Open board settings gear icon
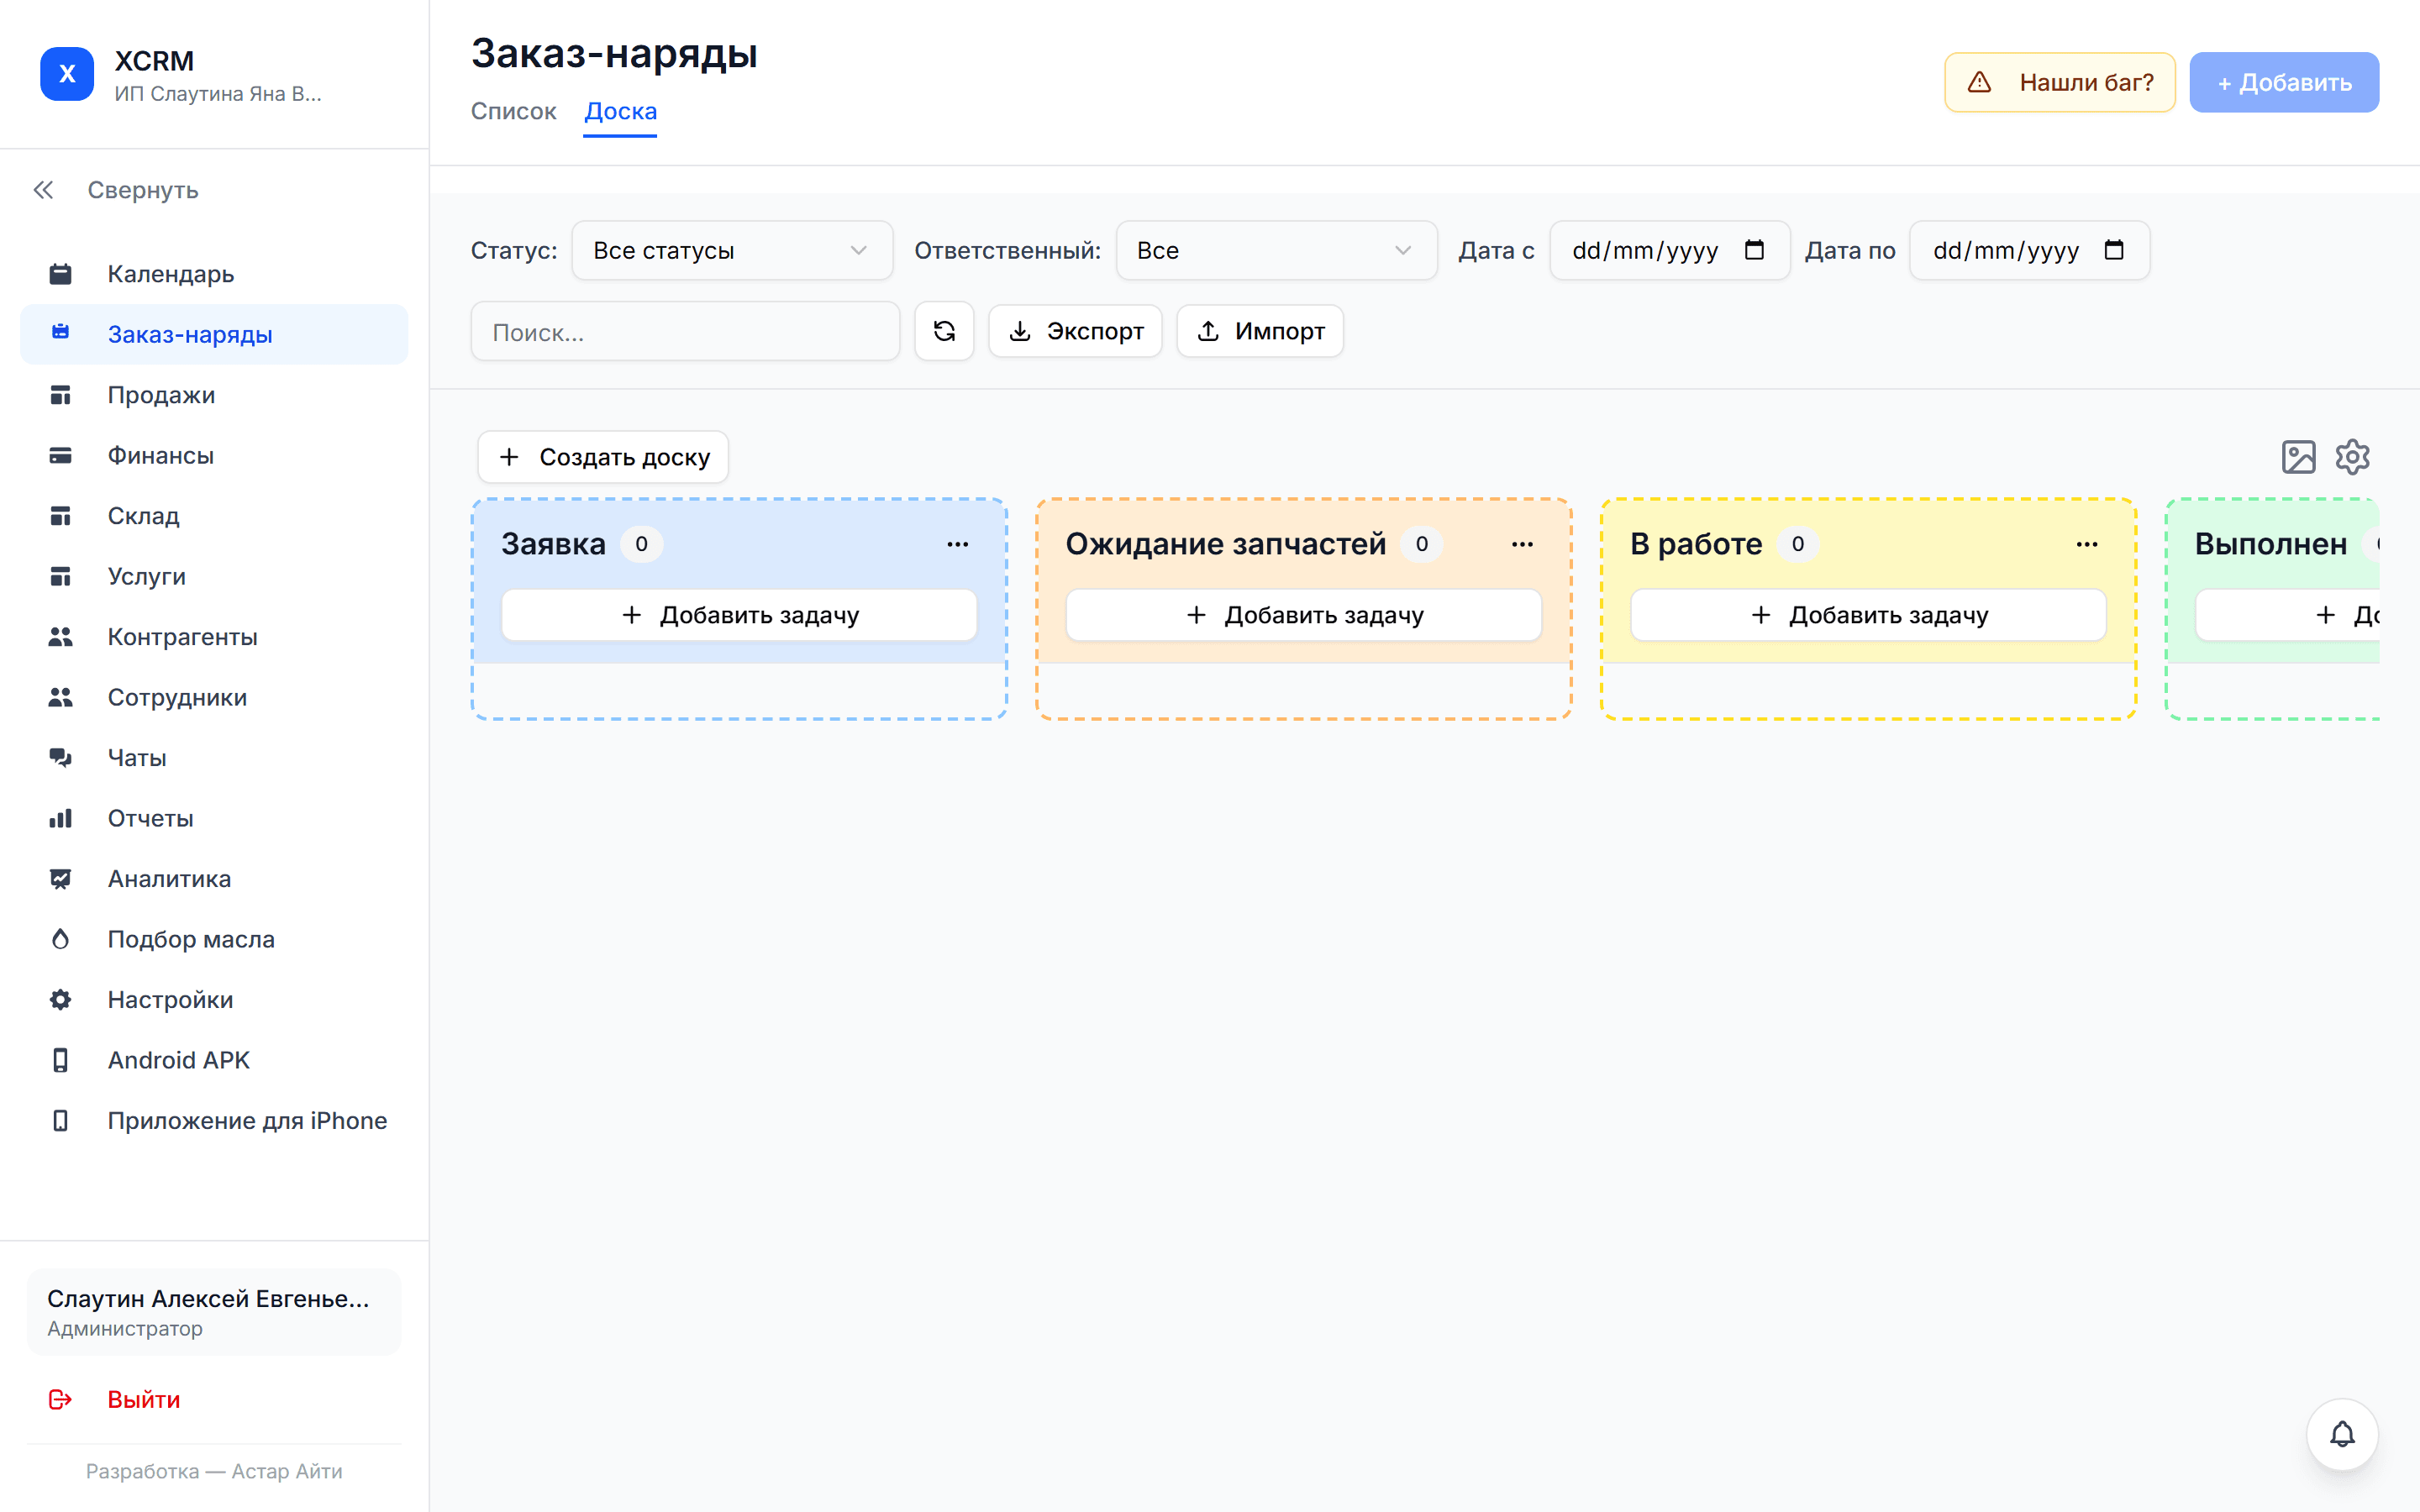The width and height of the screenshot is (2420, 1512). coord(2352,457)
